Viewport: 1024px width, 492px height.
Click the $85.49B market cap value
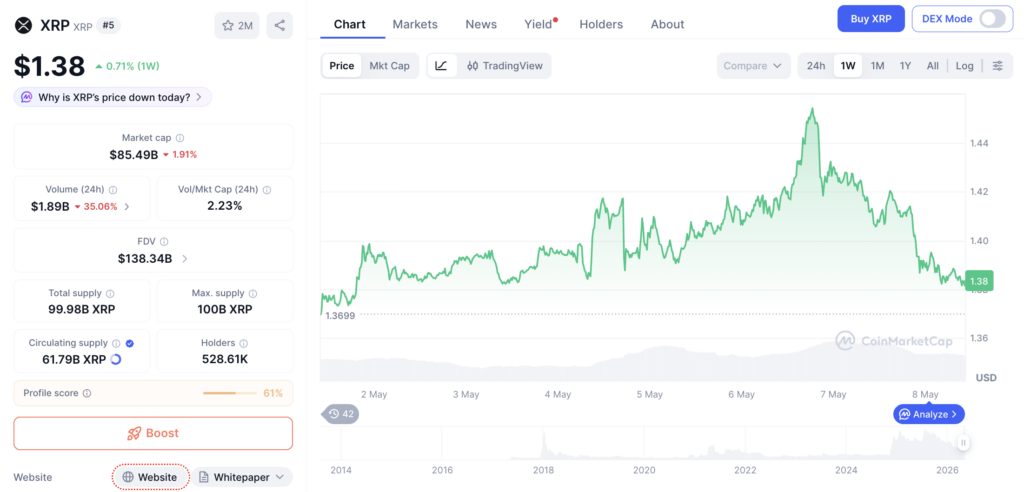(133, 155)
